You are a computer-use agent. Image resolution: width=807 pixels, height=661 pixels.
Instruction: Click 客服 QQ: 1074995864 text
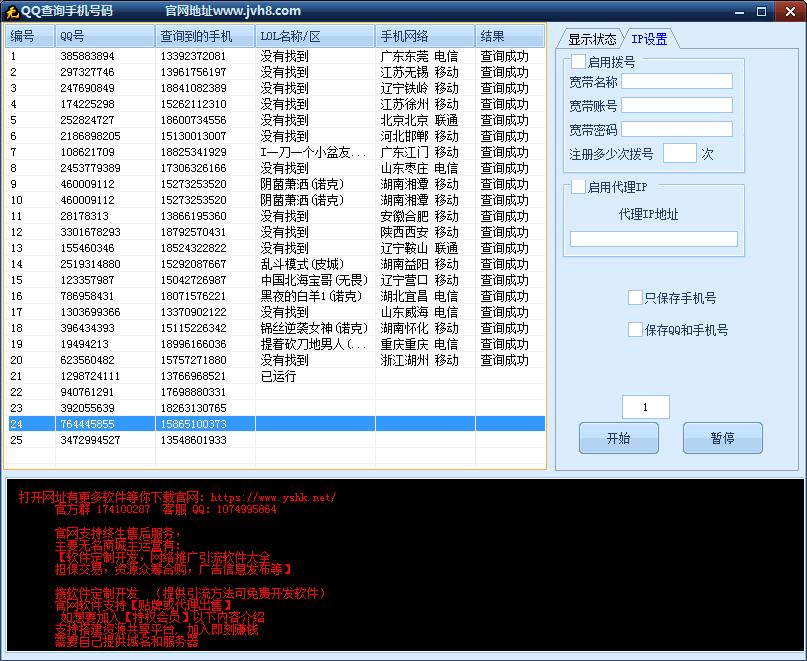tap(220, 509)
